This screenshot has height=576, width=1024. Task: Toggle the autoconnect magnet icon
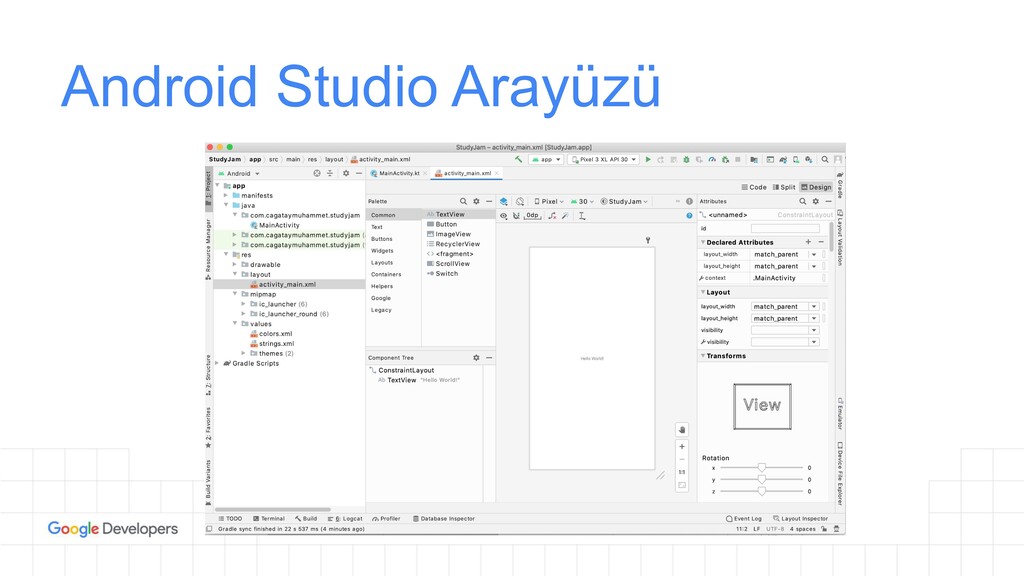click(516, 216)
